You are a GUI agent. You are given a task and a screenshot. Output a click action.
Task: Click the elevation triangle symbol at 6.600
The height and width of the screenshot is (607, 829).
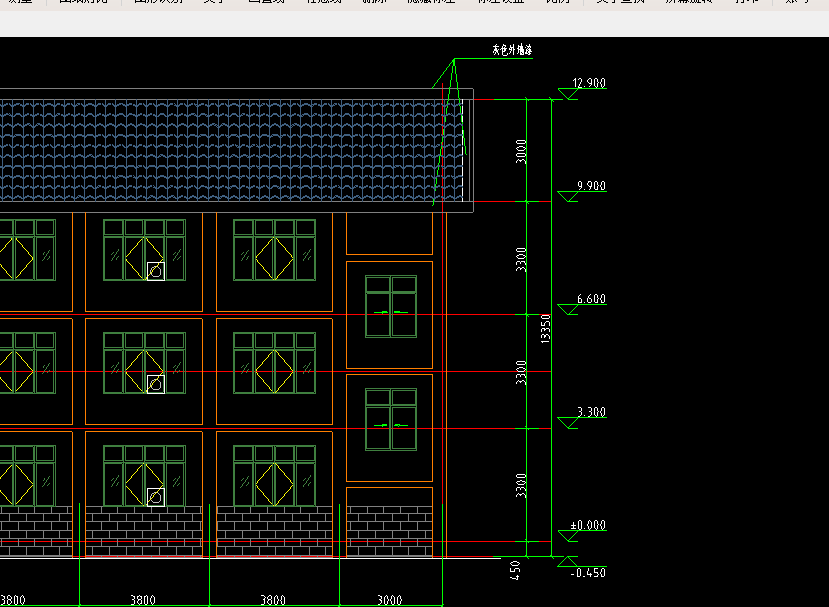(x=568, y=310)
